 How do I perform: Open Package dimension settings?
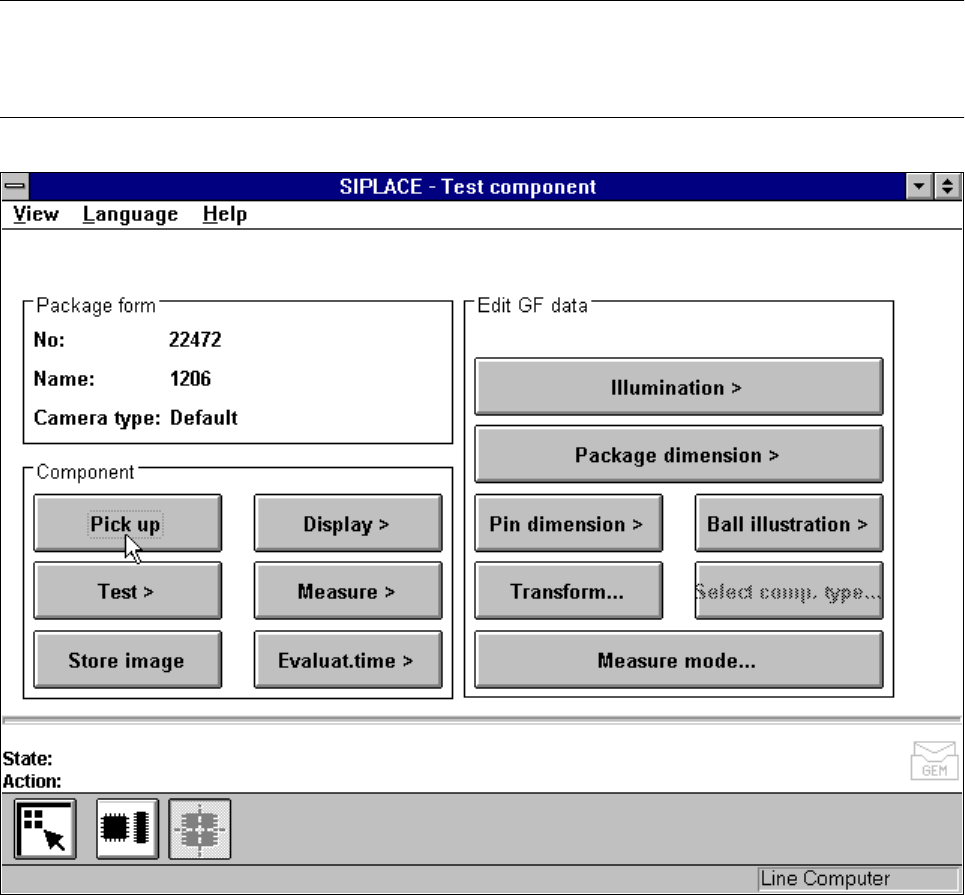pos(677,455)
